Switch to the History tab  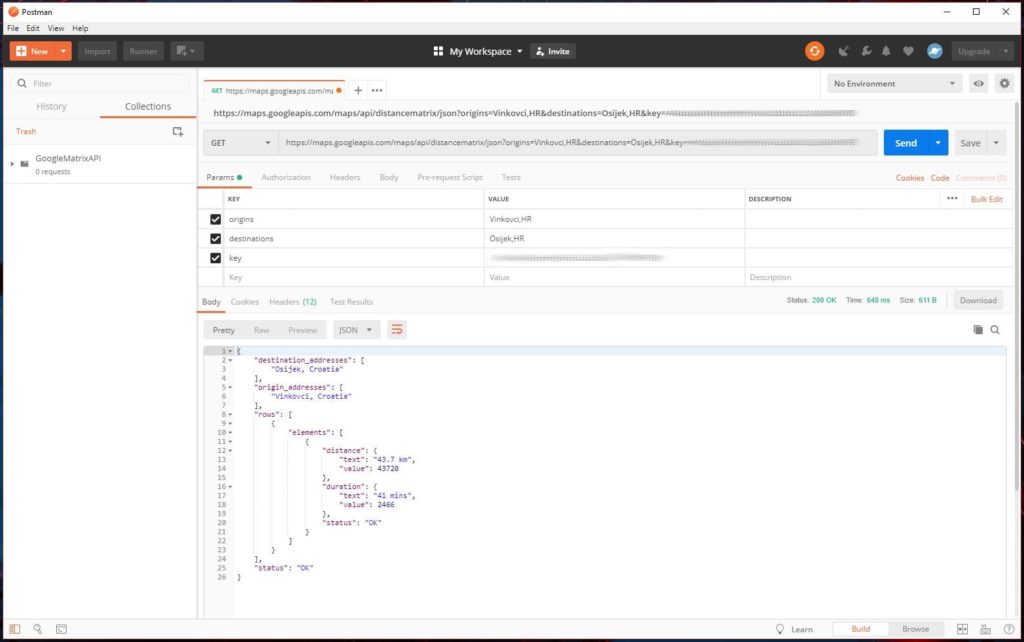coord(51,106)
